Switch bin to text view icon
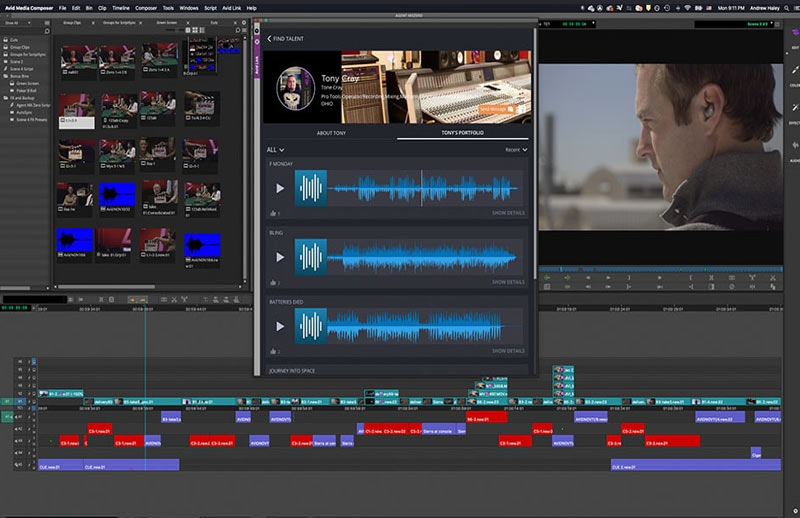800x518 pixels. coord(188,31)
